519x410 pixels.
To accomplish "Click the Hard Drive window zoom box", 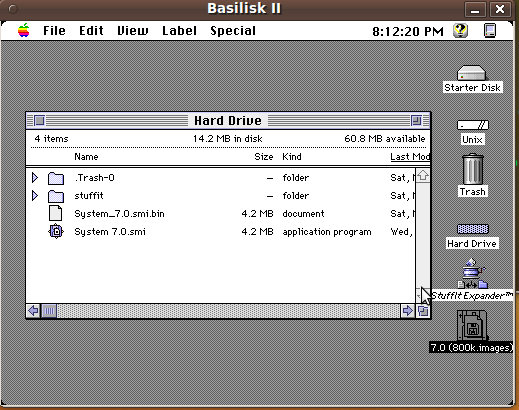I will pyautogui.click(x=416, y=120).
